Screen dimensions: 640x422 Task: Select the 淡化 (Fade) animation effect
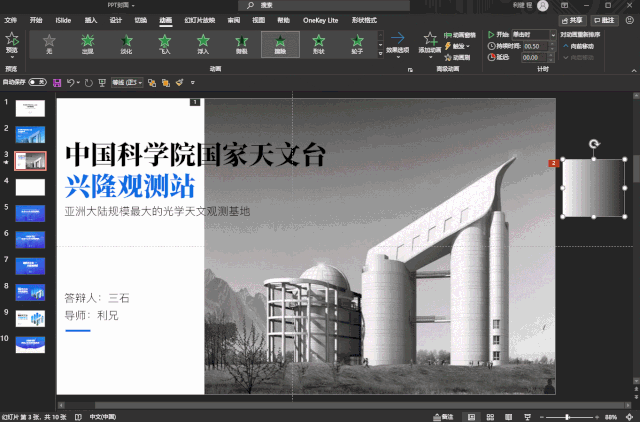coord(126,42)
